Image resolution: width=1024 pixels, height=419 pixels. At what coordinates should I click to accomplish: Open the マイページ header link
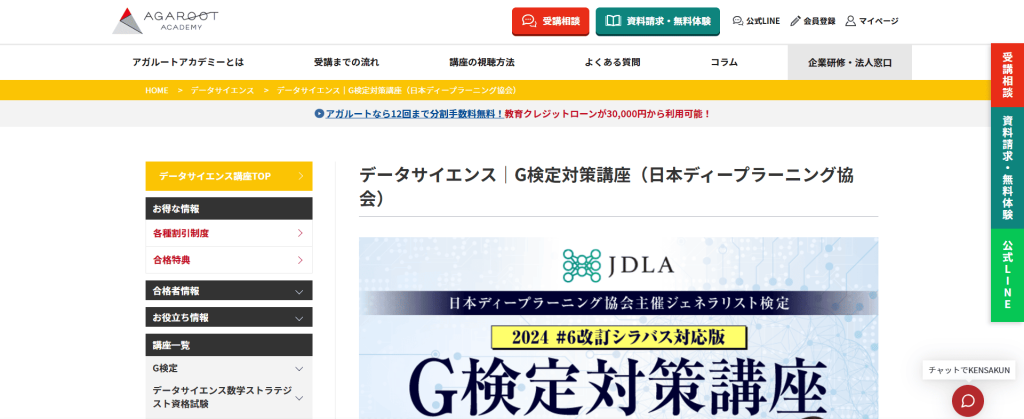pyautogui.click(x=872, y=21)
